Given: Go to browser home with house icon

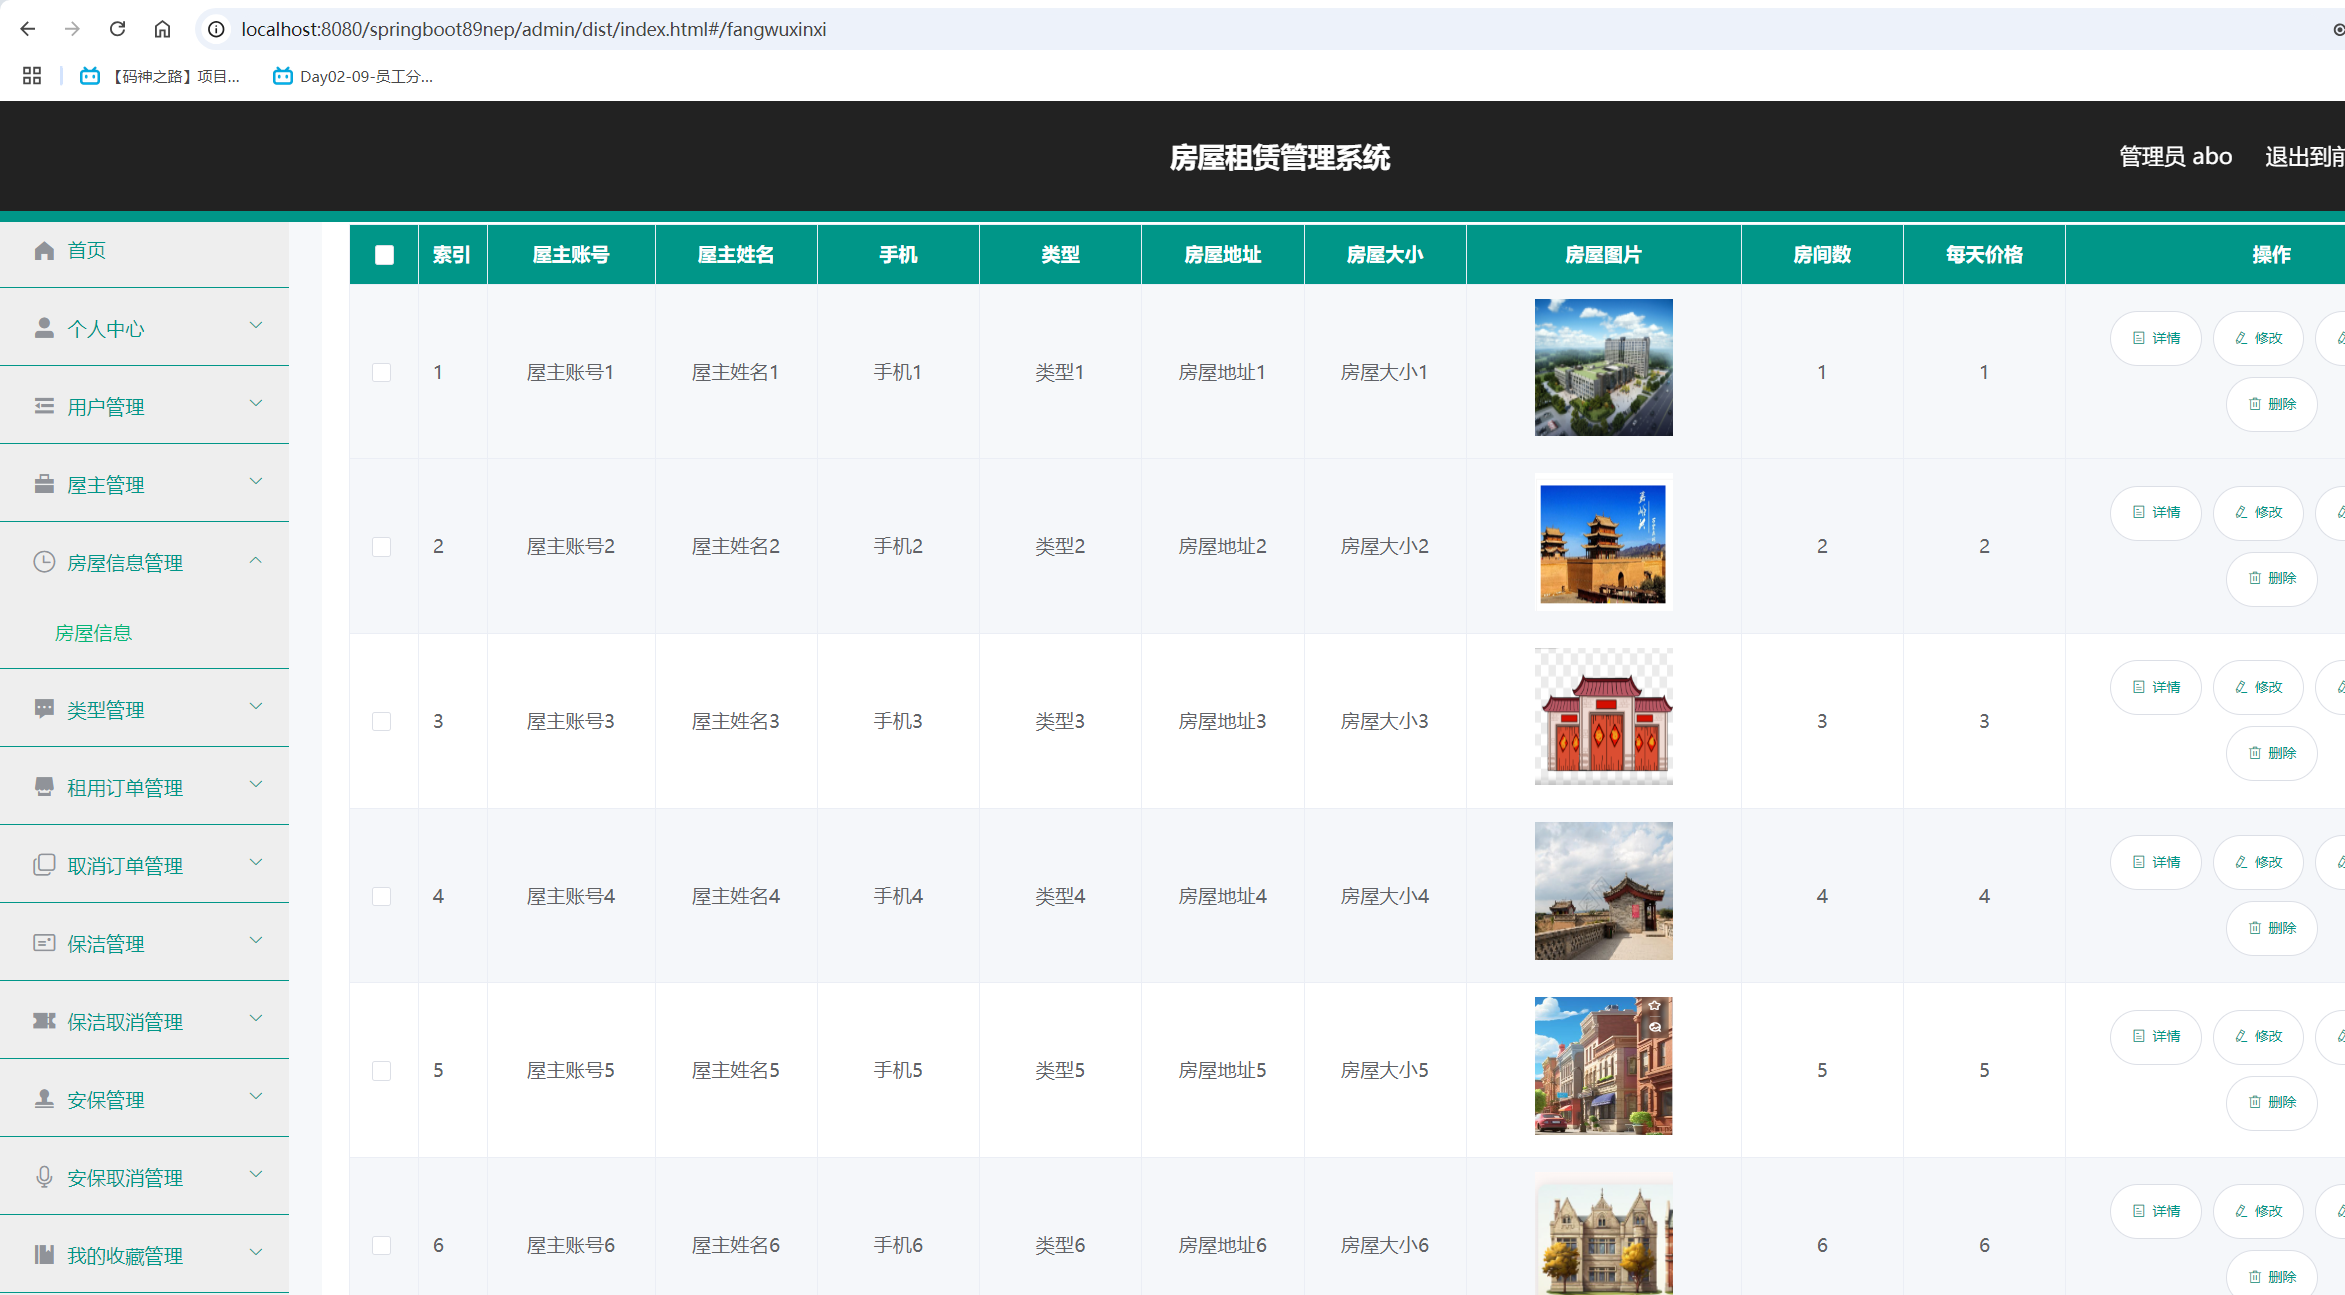Looking at the screenshot, I should click(x=162, y=29).
